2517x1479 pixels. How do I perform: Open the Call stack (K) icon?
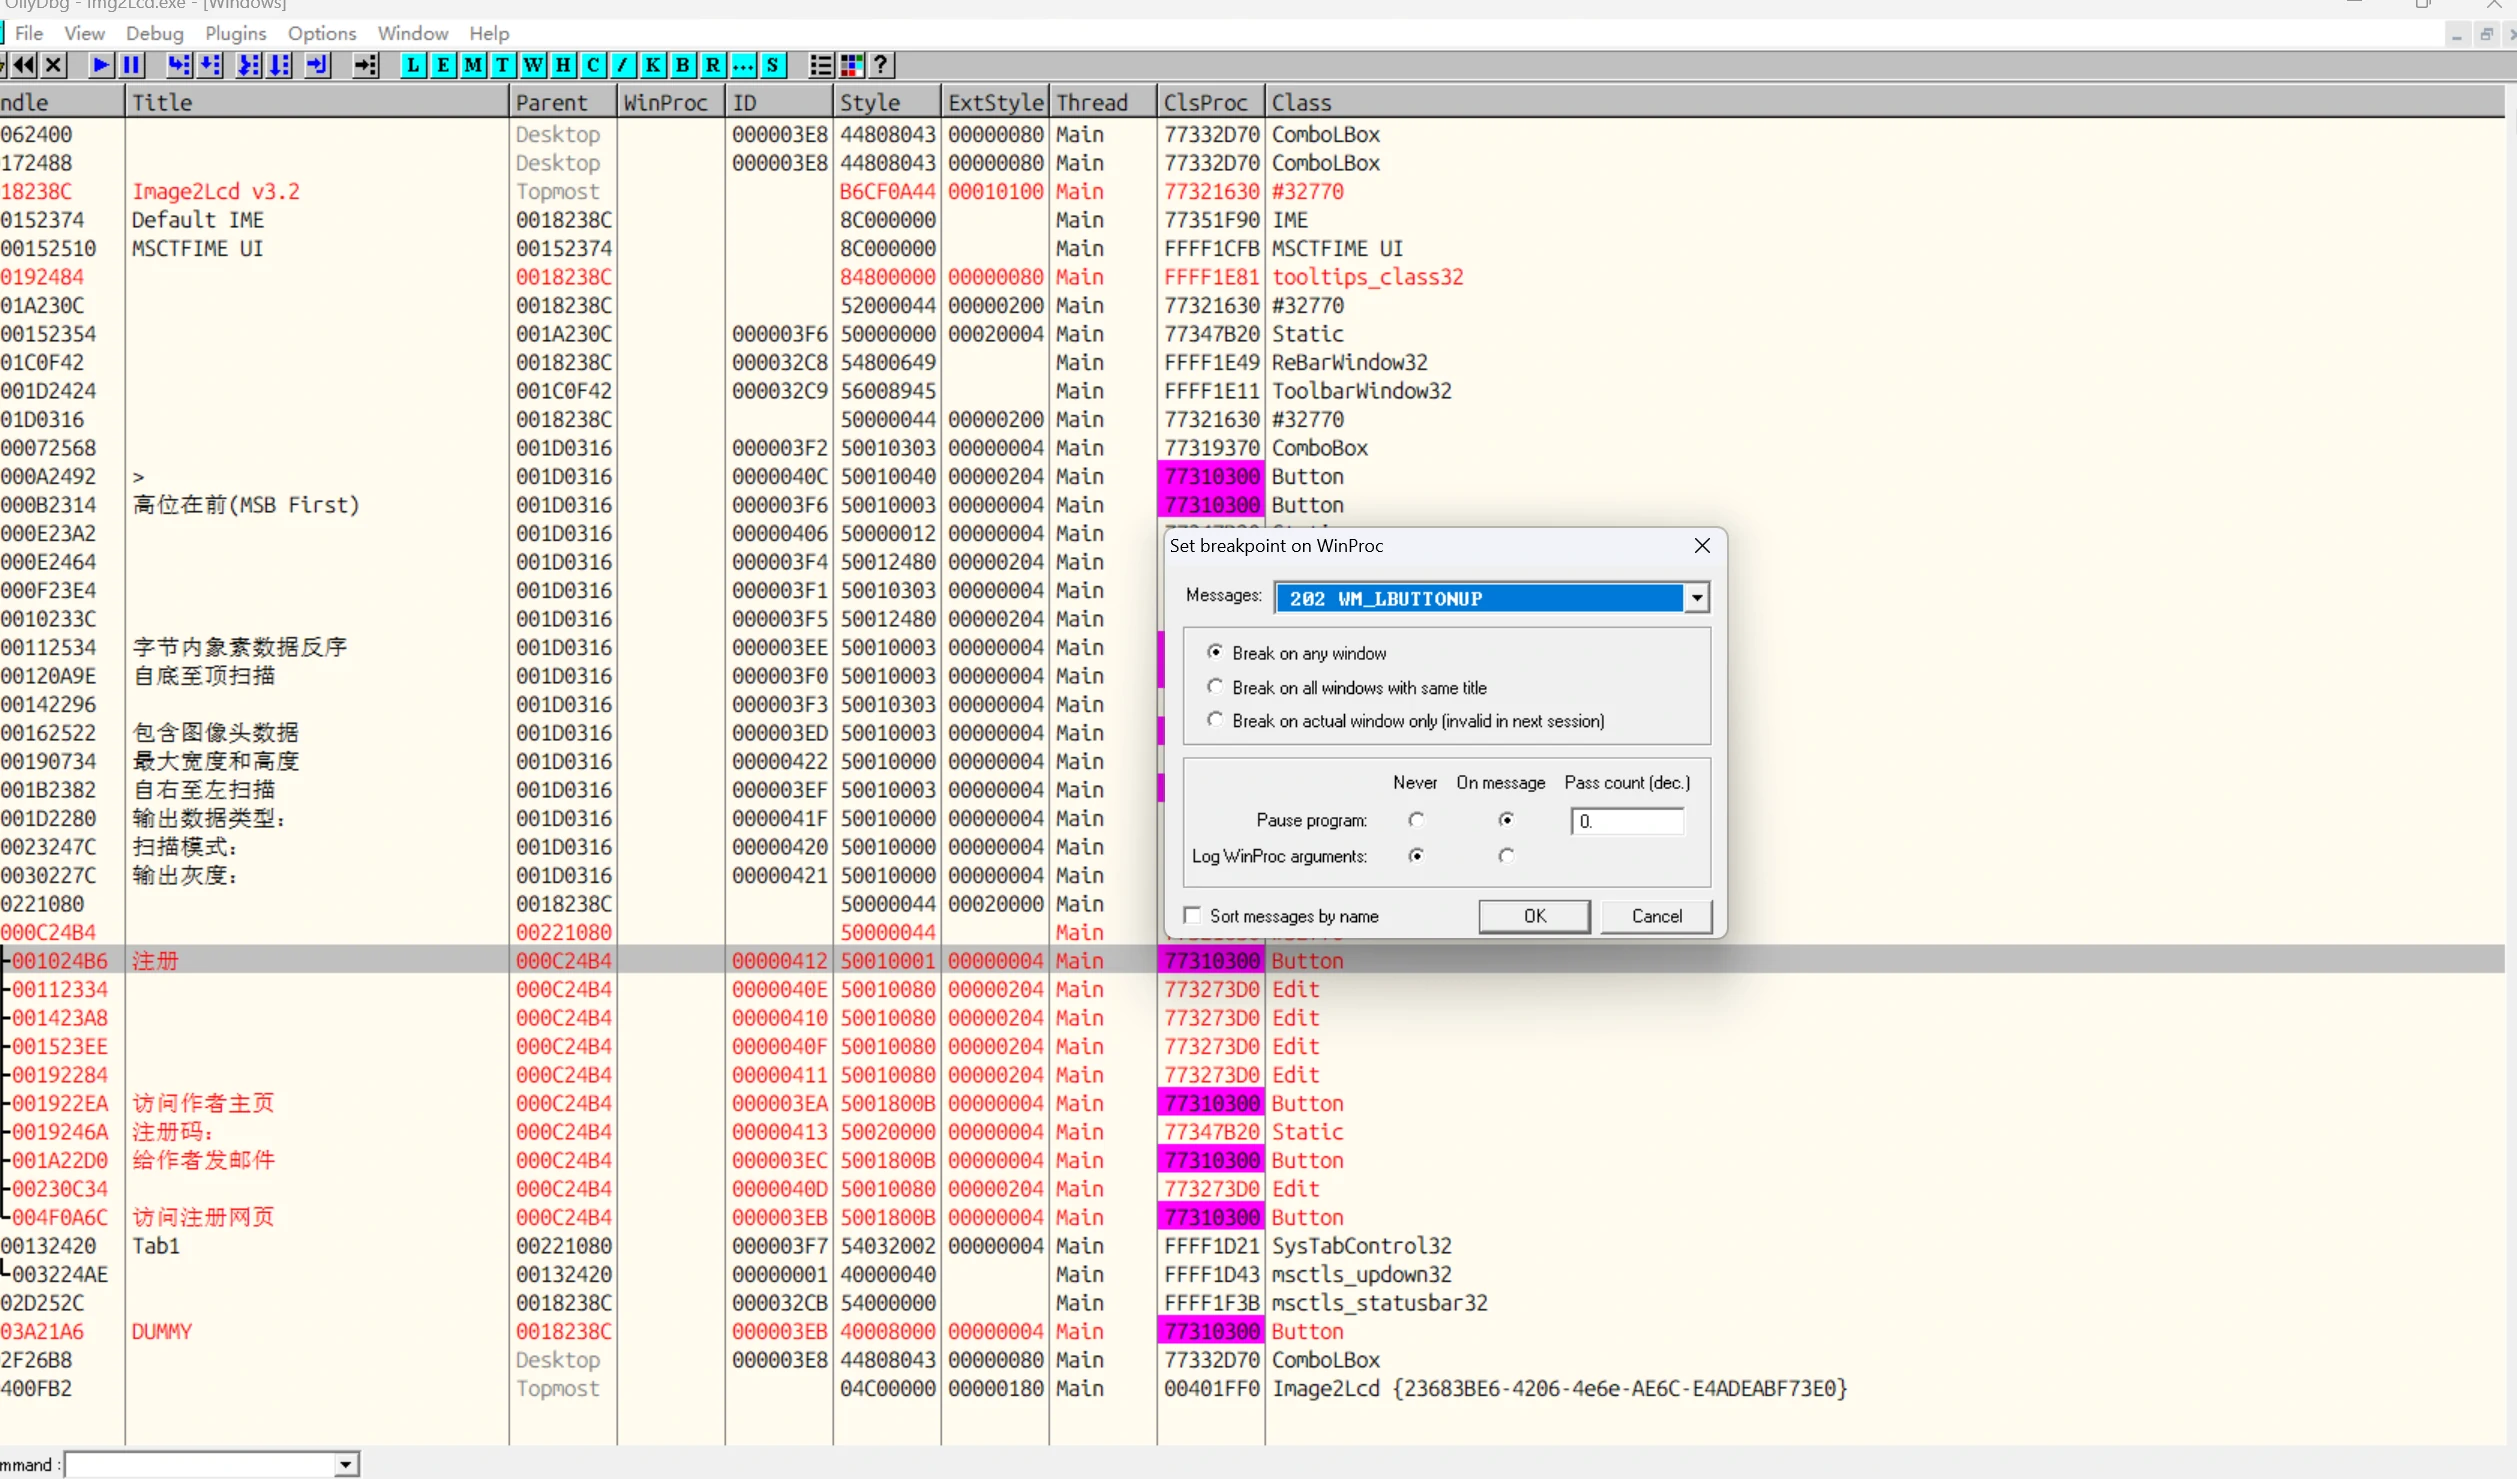pos(652,65)
